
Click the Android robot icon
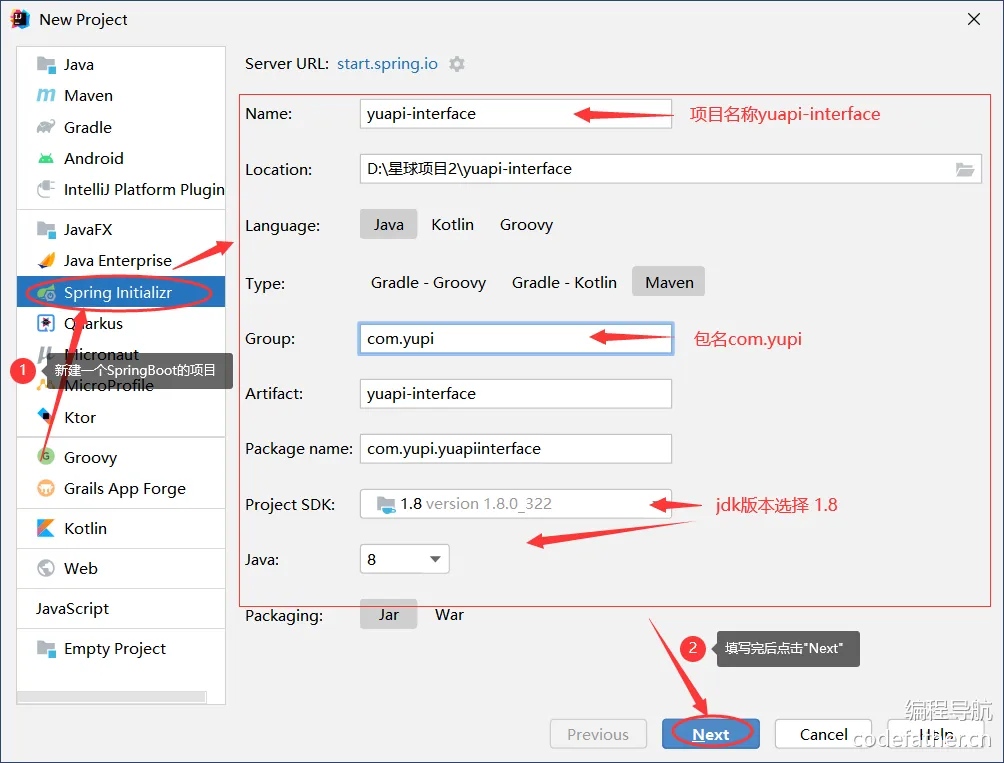click(46, 158)
